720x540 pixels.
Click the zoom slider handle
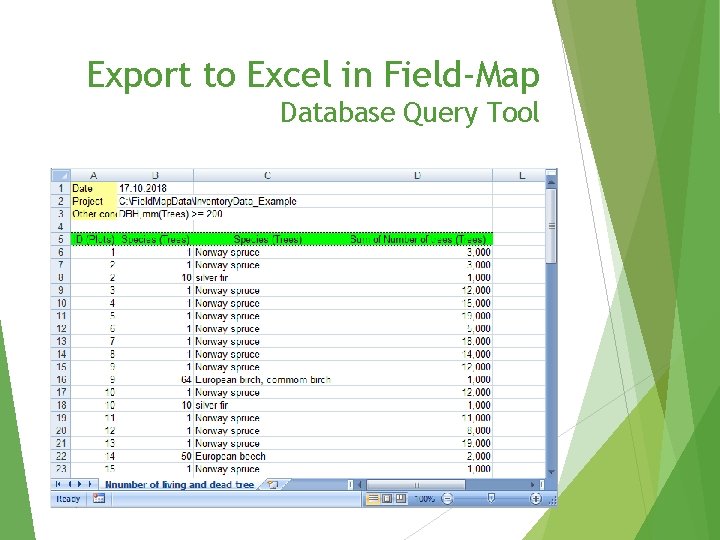[491, 499]
